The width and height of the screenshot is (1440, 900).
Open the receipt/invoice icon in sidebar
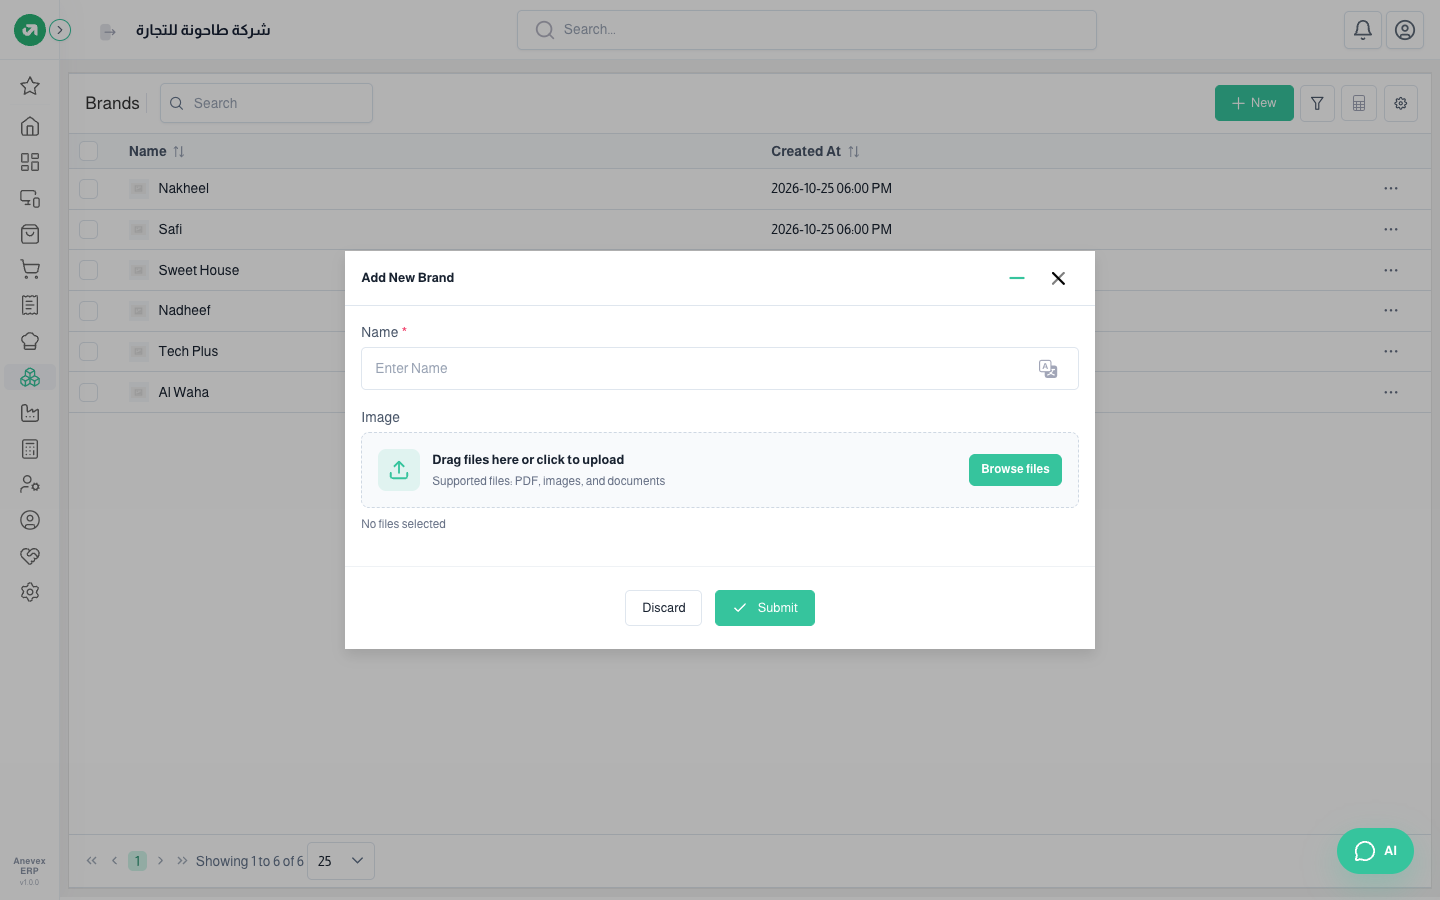[30, 305]
